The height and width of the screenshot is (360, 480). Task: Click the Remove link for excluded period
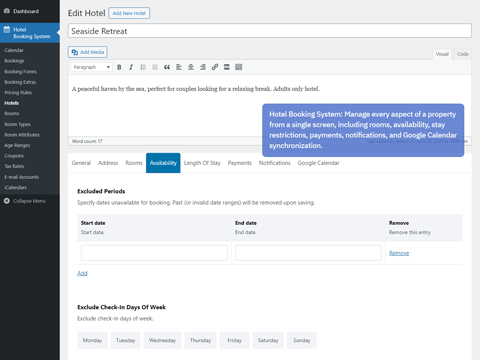point(399,253)
